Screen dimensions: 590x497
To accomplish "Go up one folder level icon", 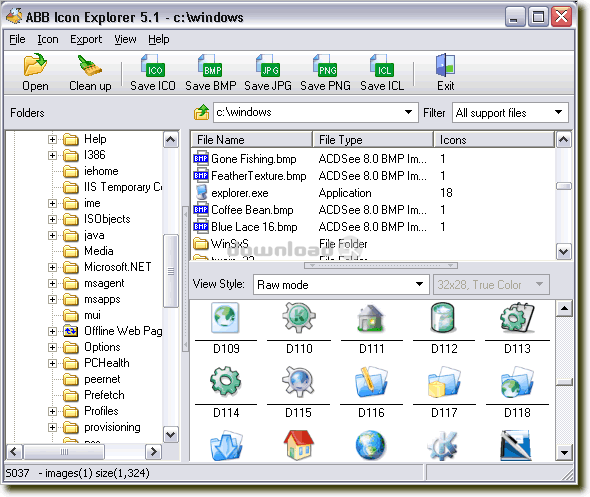I will [202, 112].
